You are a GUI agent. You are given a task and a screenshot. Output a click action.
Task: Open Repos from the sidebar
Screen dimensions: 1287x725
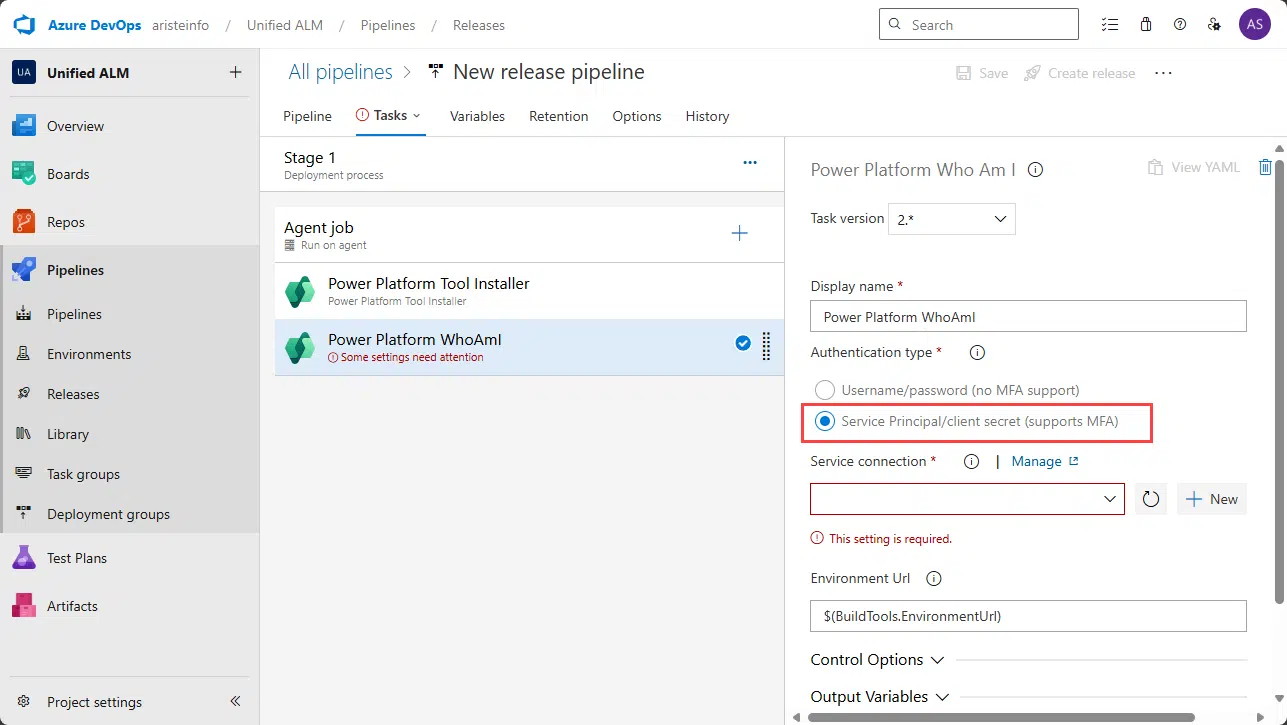(x=65, y=222)
